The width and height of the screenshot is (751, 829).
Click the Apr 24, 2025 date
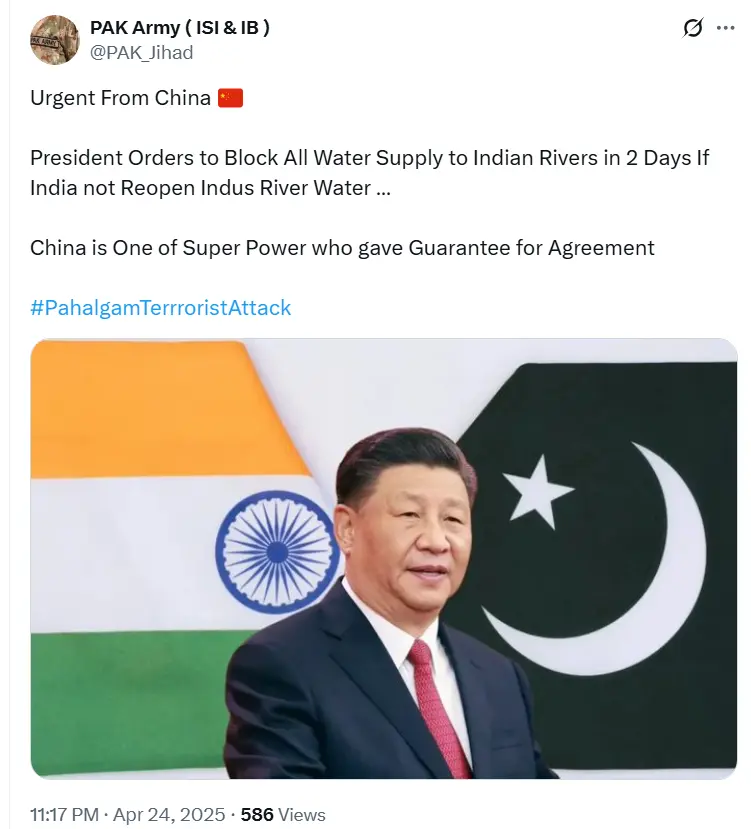pos(169,815)
